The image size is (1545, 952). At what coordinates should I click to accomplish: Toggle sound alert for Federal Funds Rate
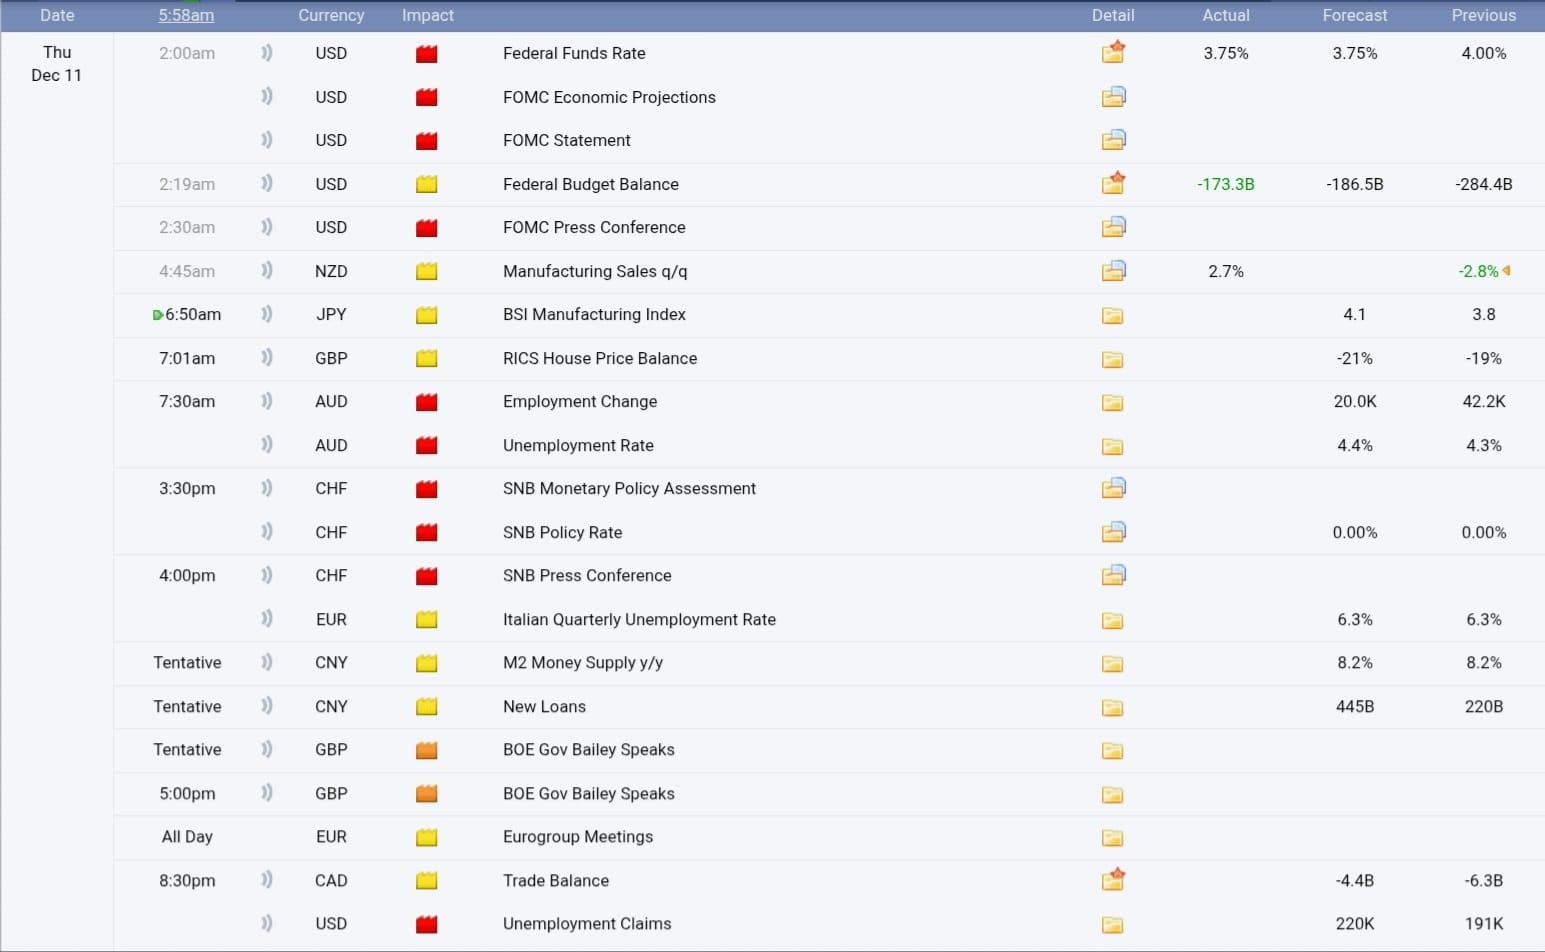(x=266, y=53)
